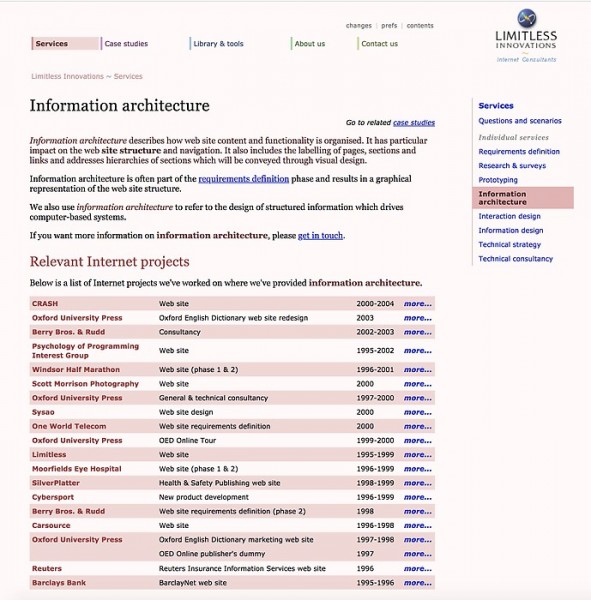
Task: Click more... on Scott Morrison Photography row
Action: [418, 384]
